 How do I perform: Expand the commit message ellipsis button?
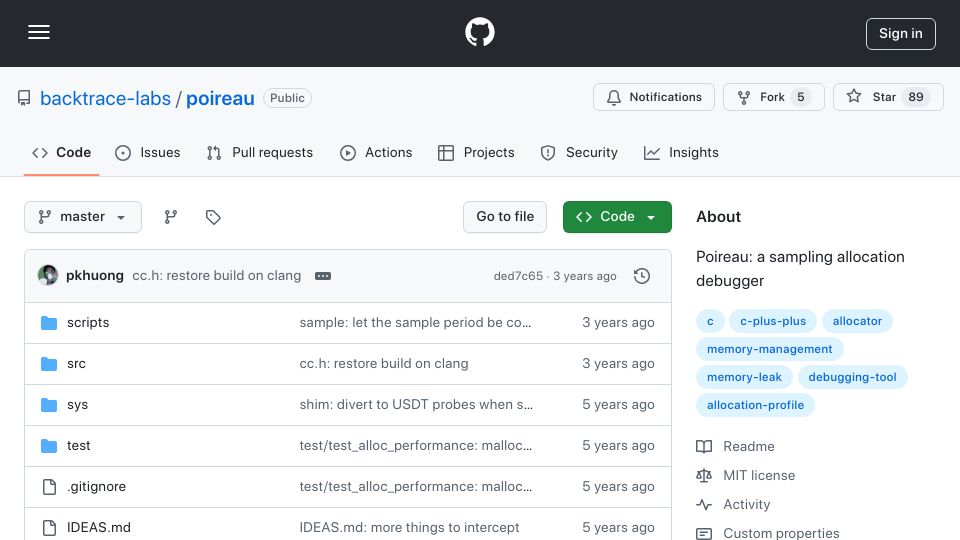coord(323,276)
